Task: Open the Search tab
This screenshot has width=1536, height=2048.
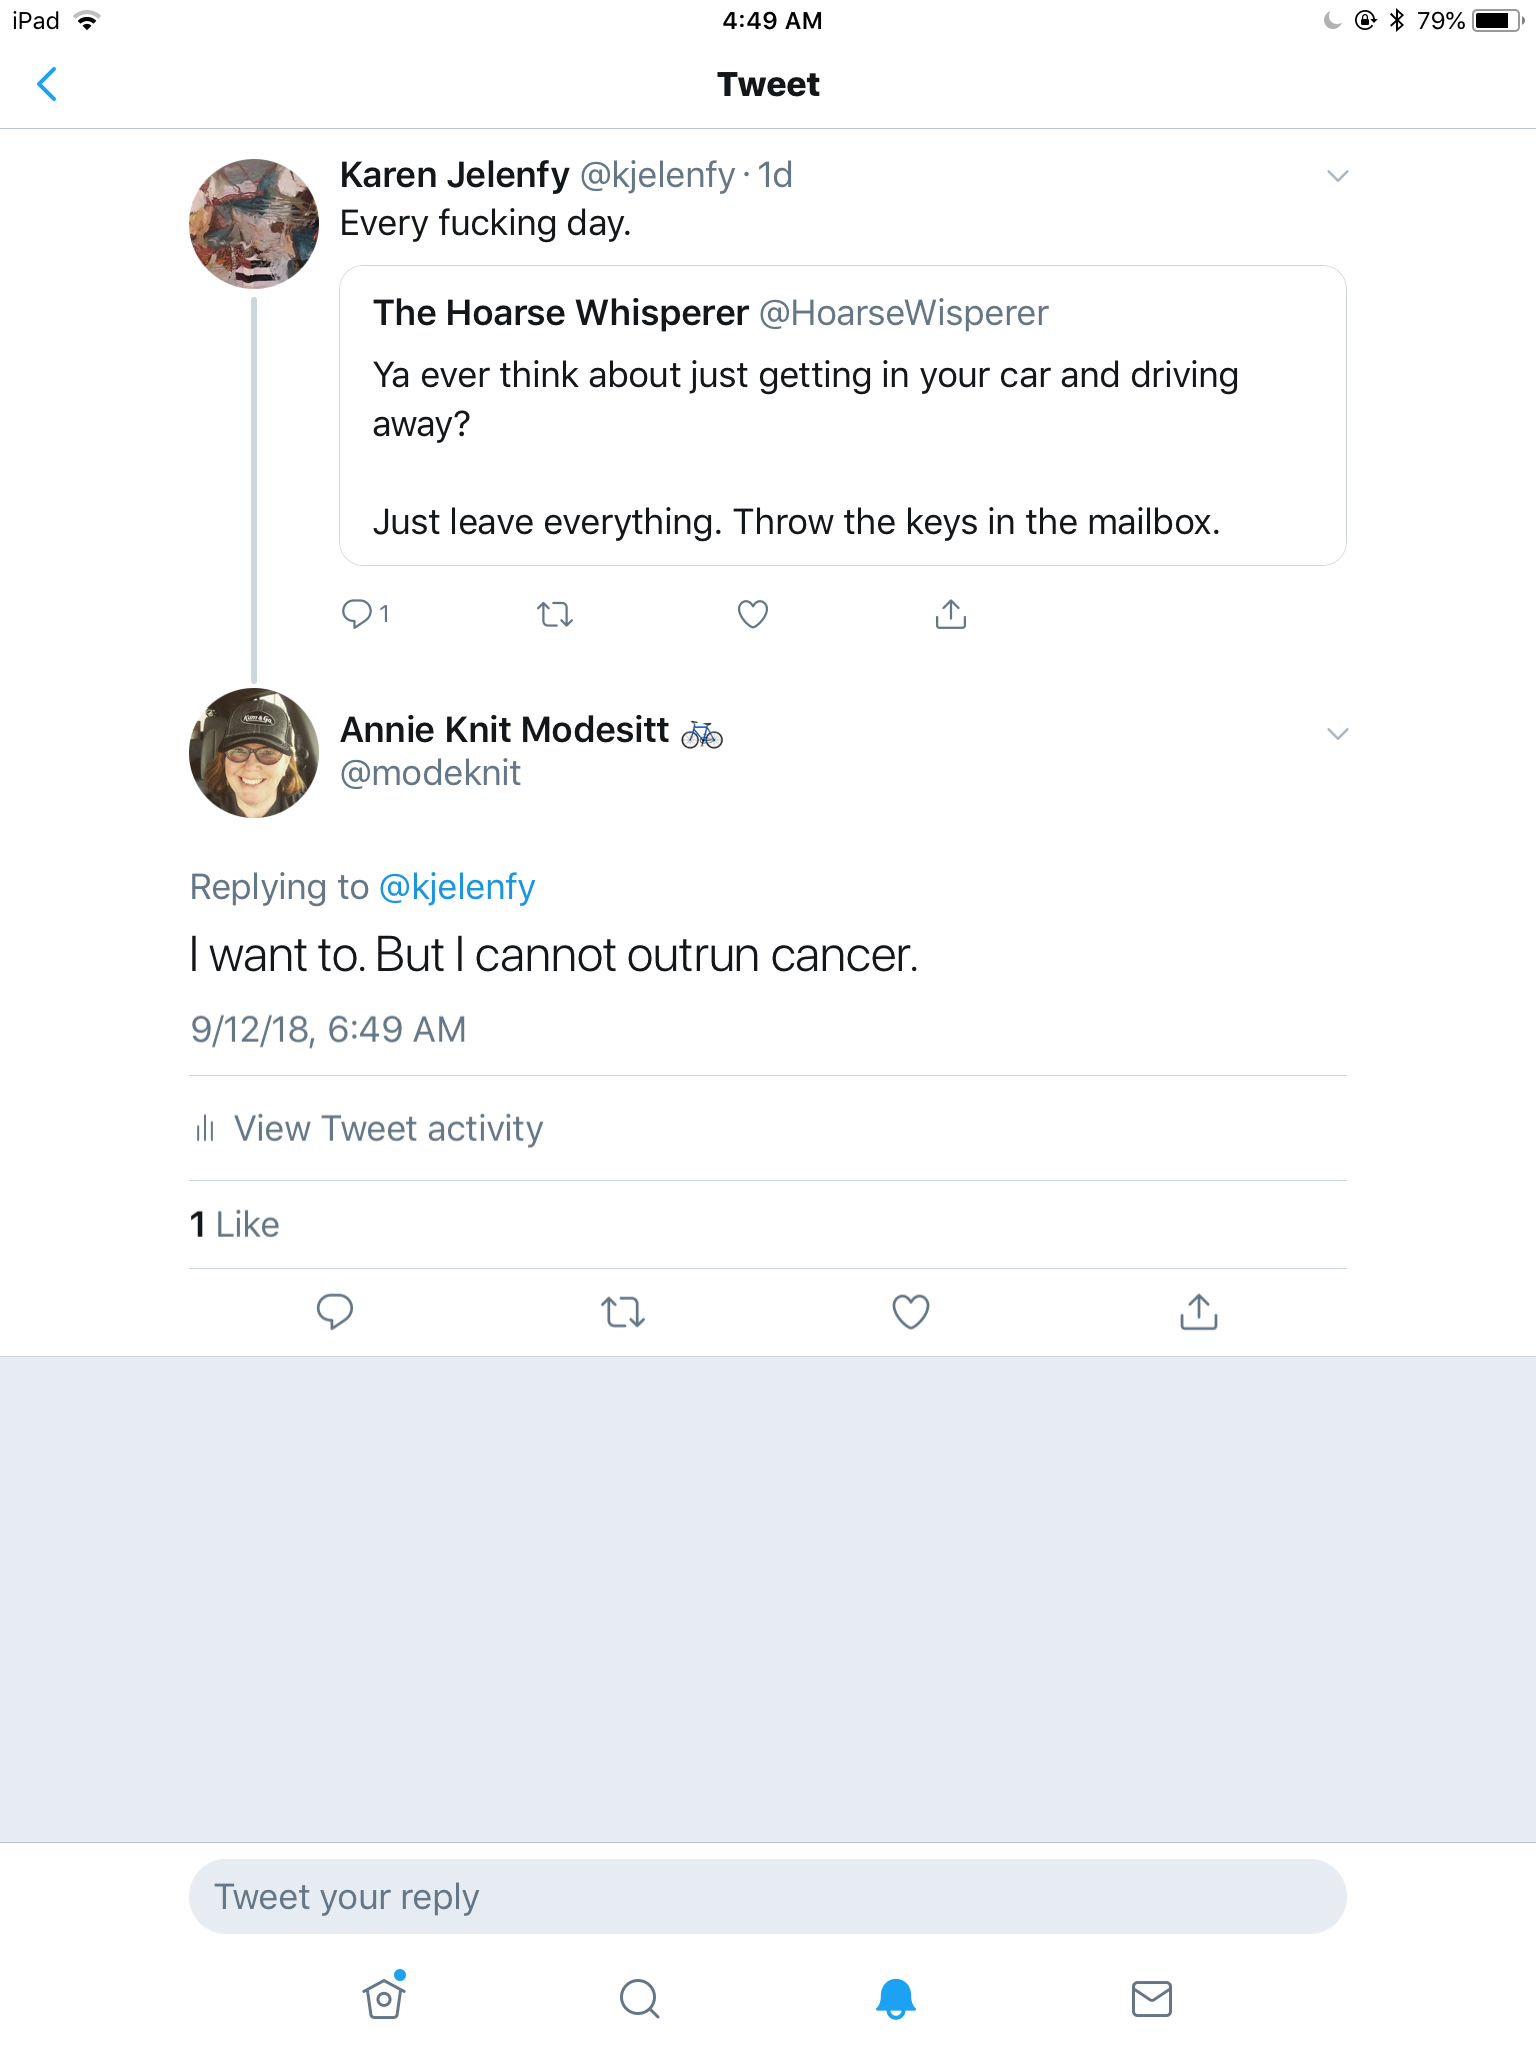Action: pyautogui.click(x=640, y=1998)
